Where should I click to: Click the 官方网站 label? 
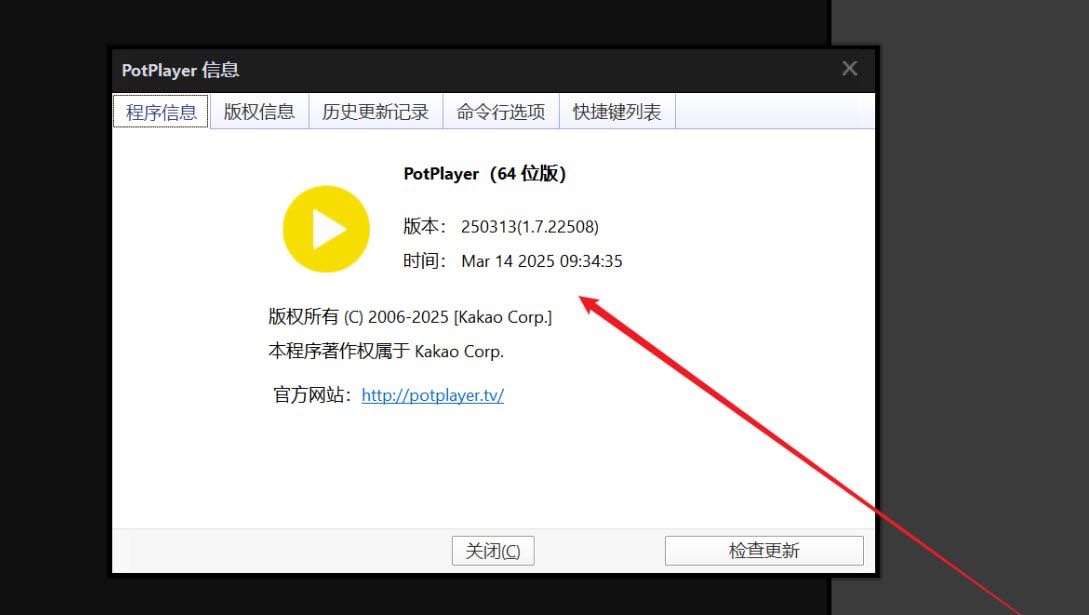click(x=312, y=395)
